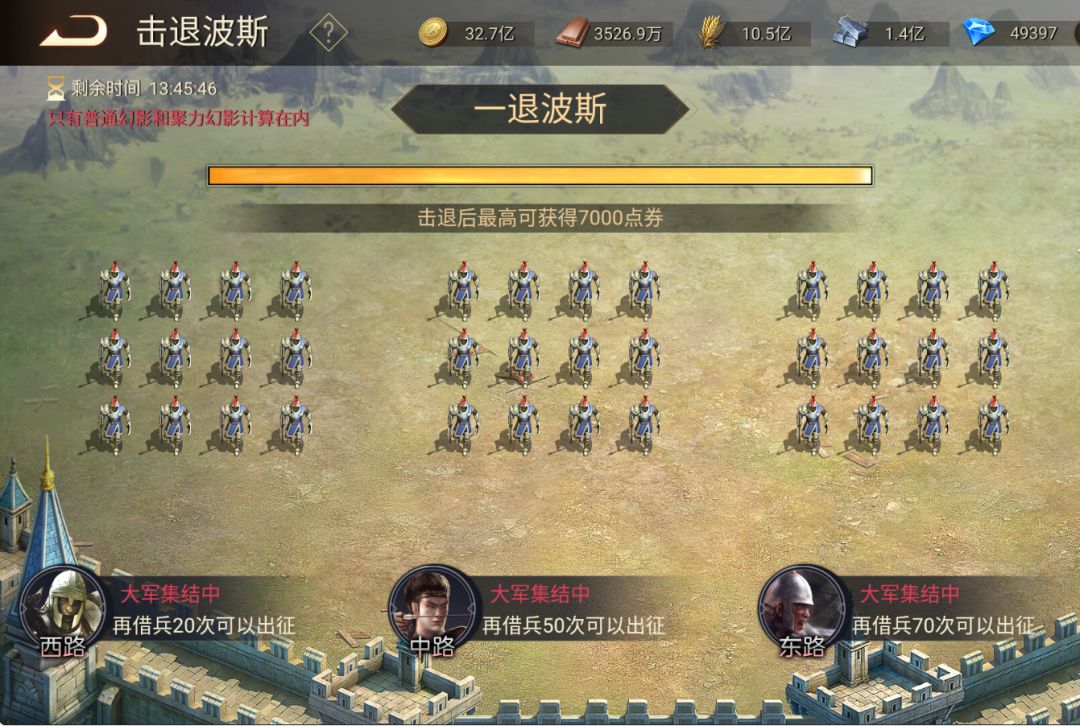Click 再借兵20次可以出征 text for west route

(204, 625)
